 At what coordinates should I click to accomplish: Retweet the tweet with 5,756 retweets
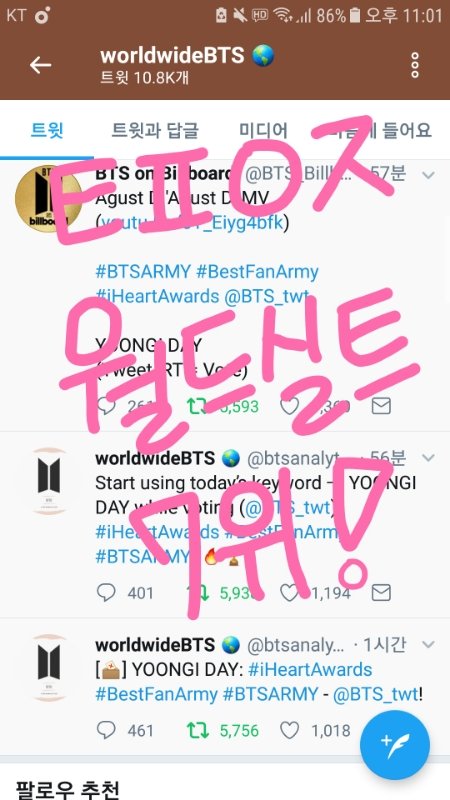pos(198,731)
